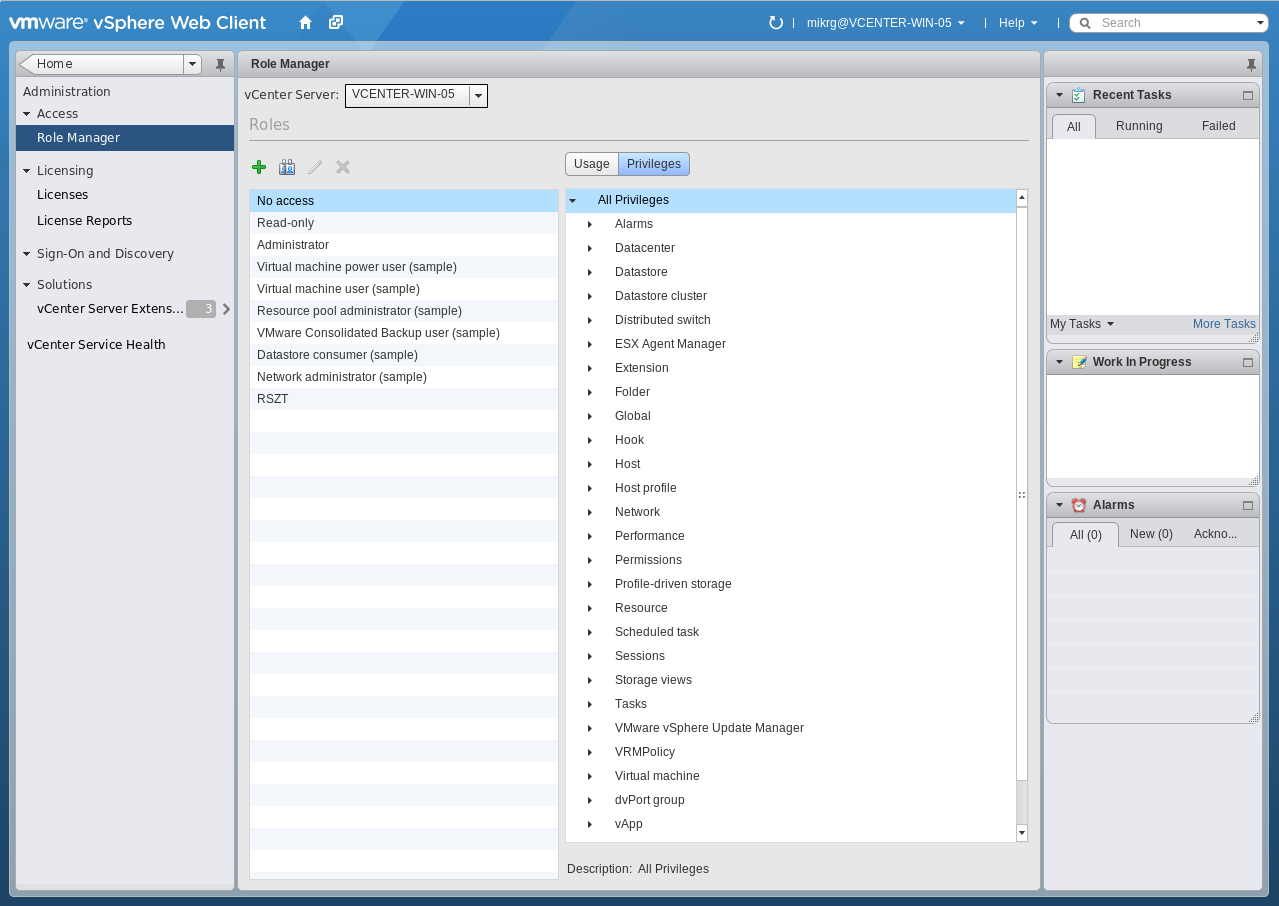Maximize the Recent Tasks panel
Image resolution: width=1279 pixels, height=906 pixels.
(x=1248, y=96)
